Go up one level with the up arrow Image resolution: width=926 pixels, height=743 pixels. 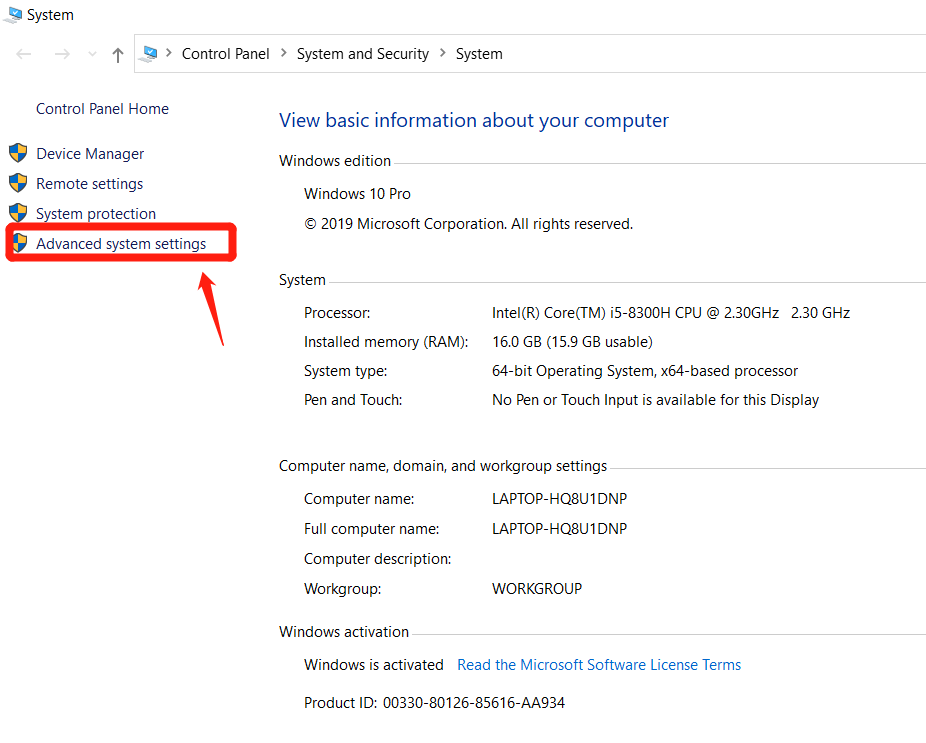coord(118,55)
